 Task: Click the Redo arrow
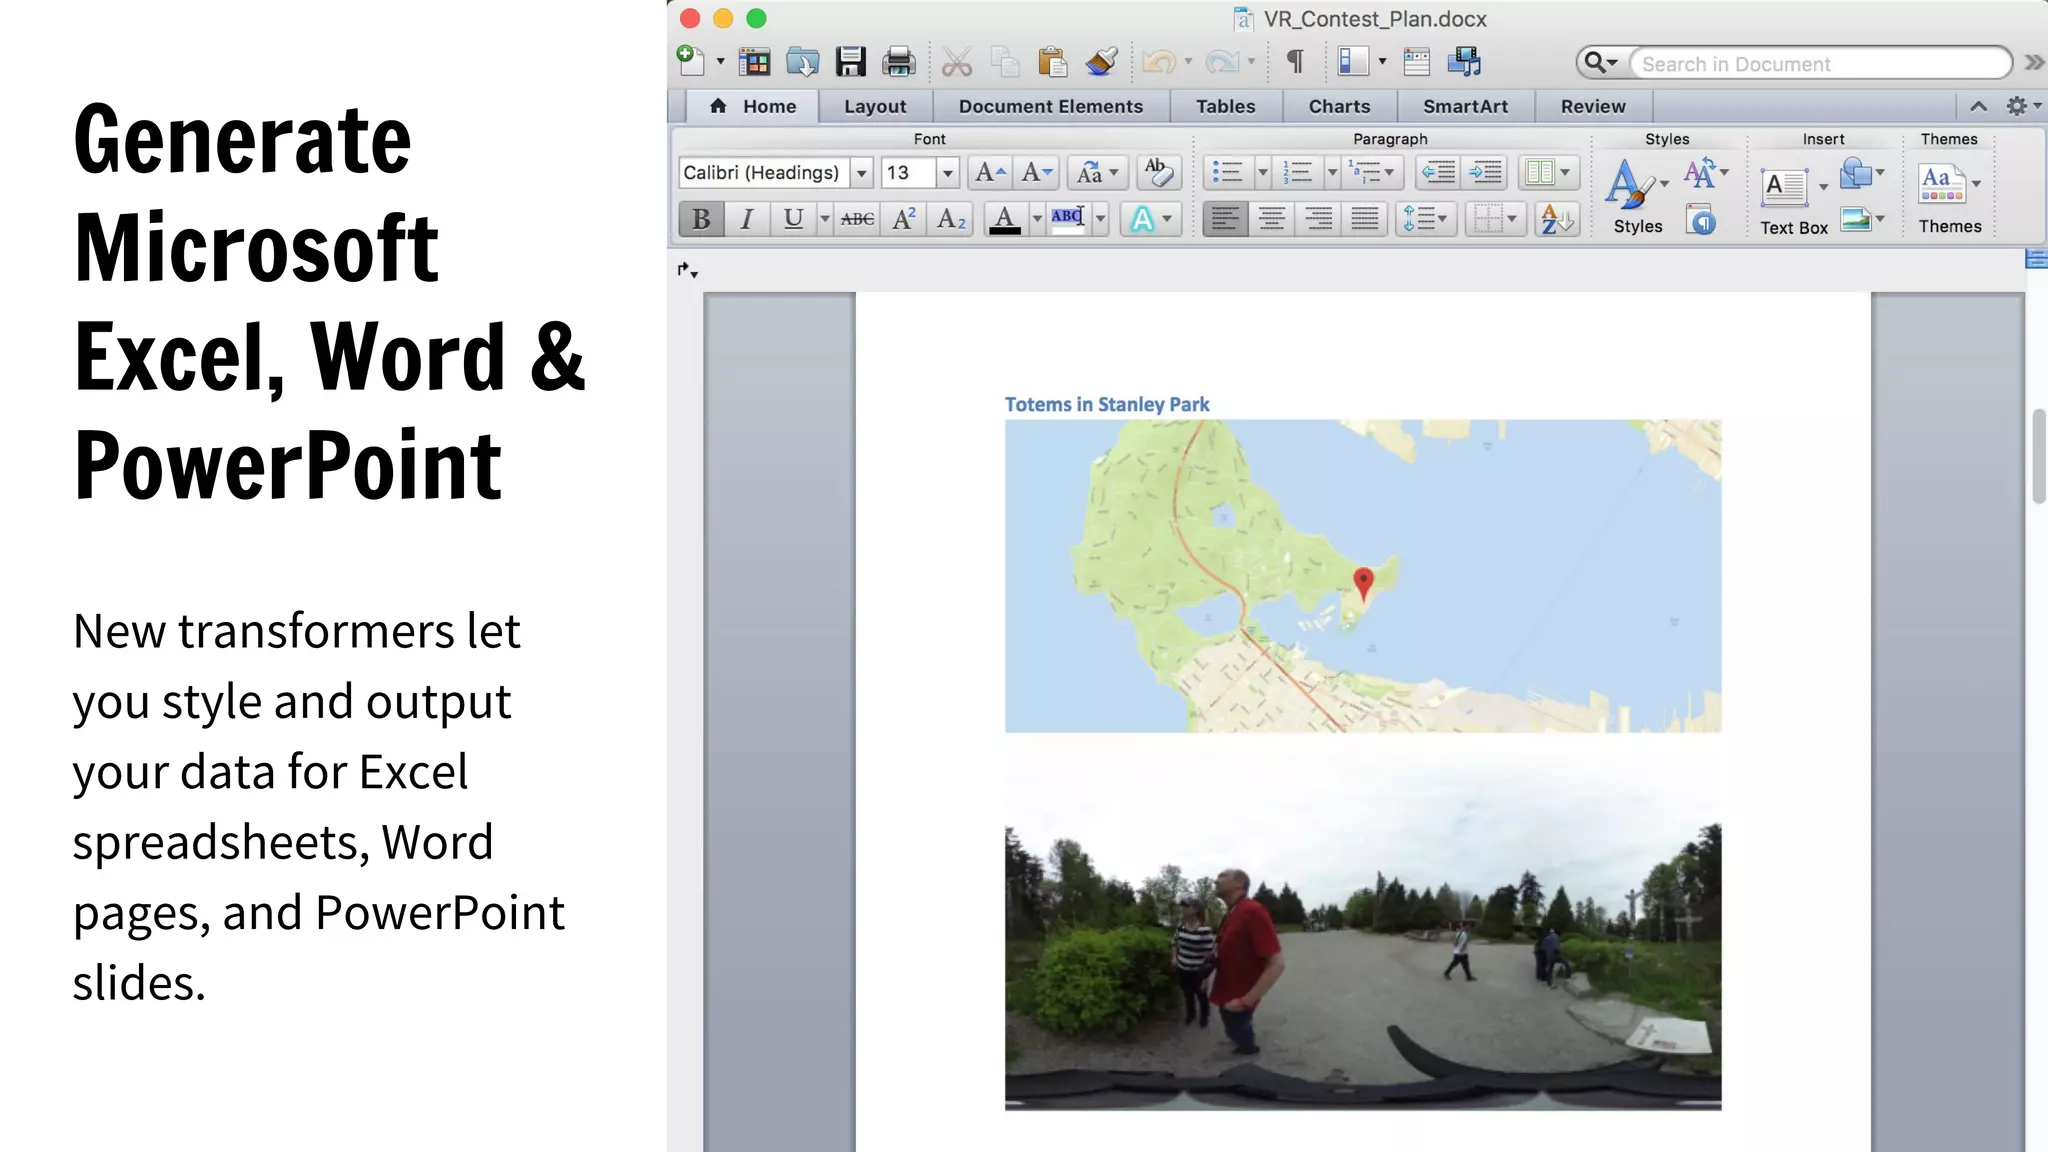pos(1222,62)
